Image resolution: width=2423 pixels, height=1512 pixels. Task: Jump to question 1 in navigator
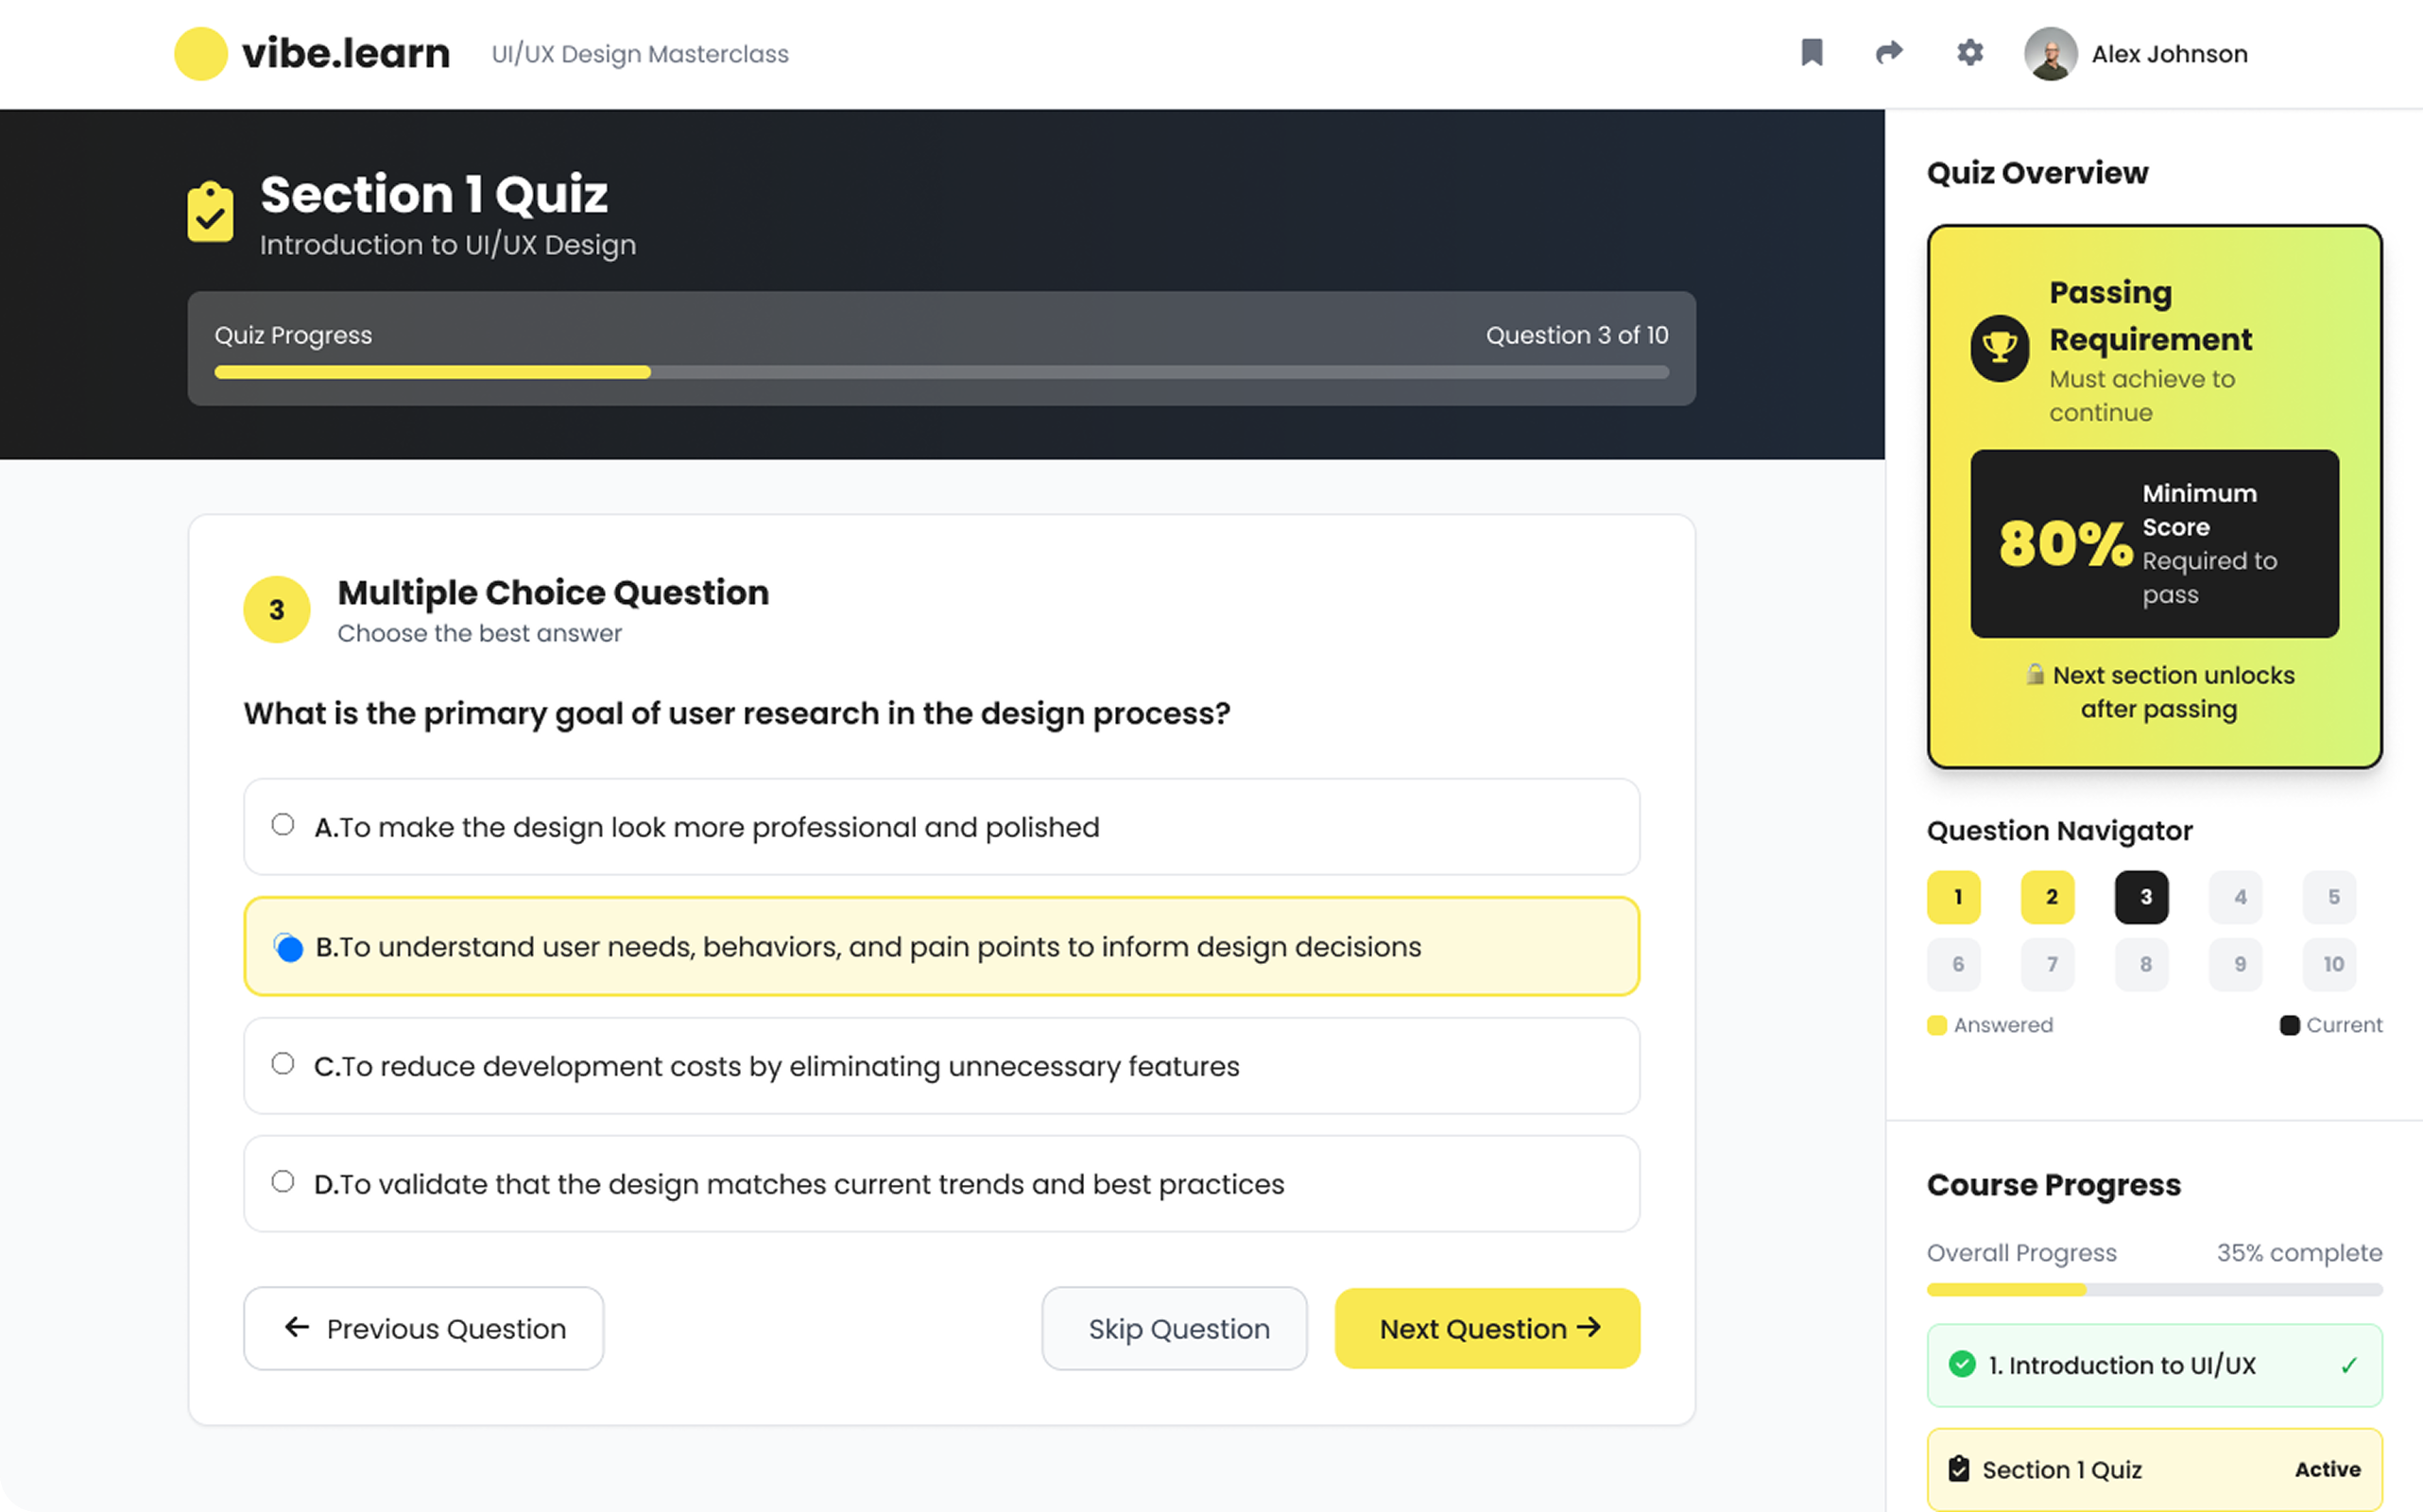click(1957, 897)
